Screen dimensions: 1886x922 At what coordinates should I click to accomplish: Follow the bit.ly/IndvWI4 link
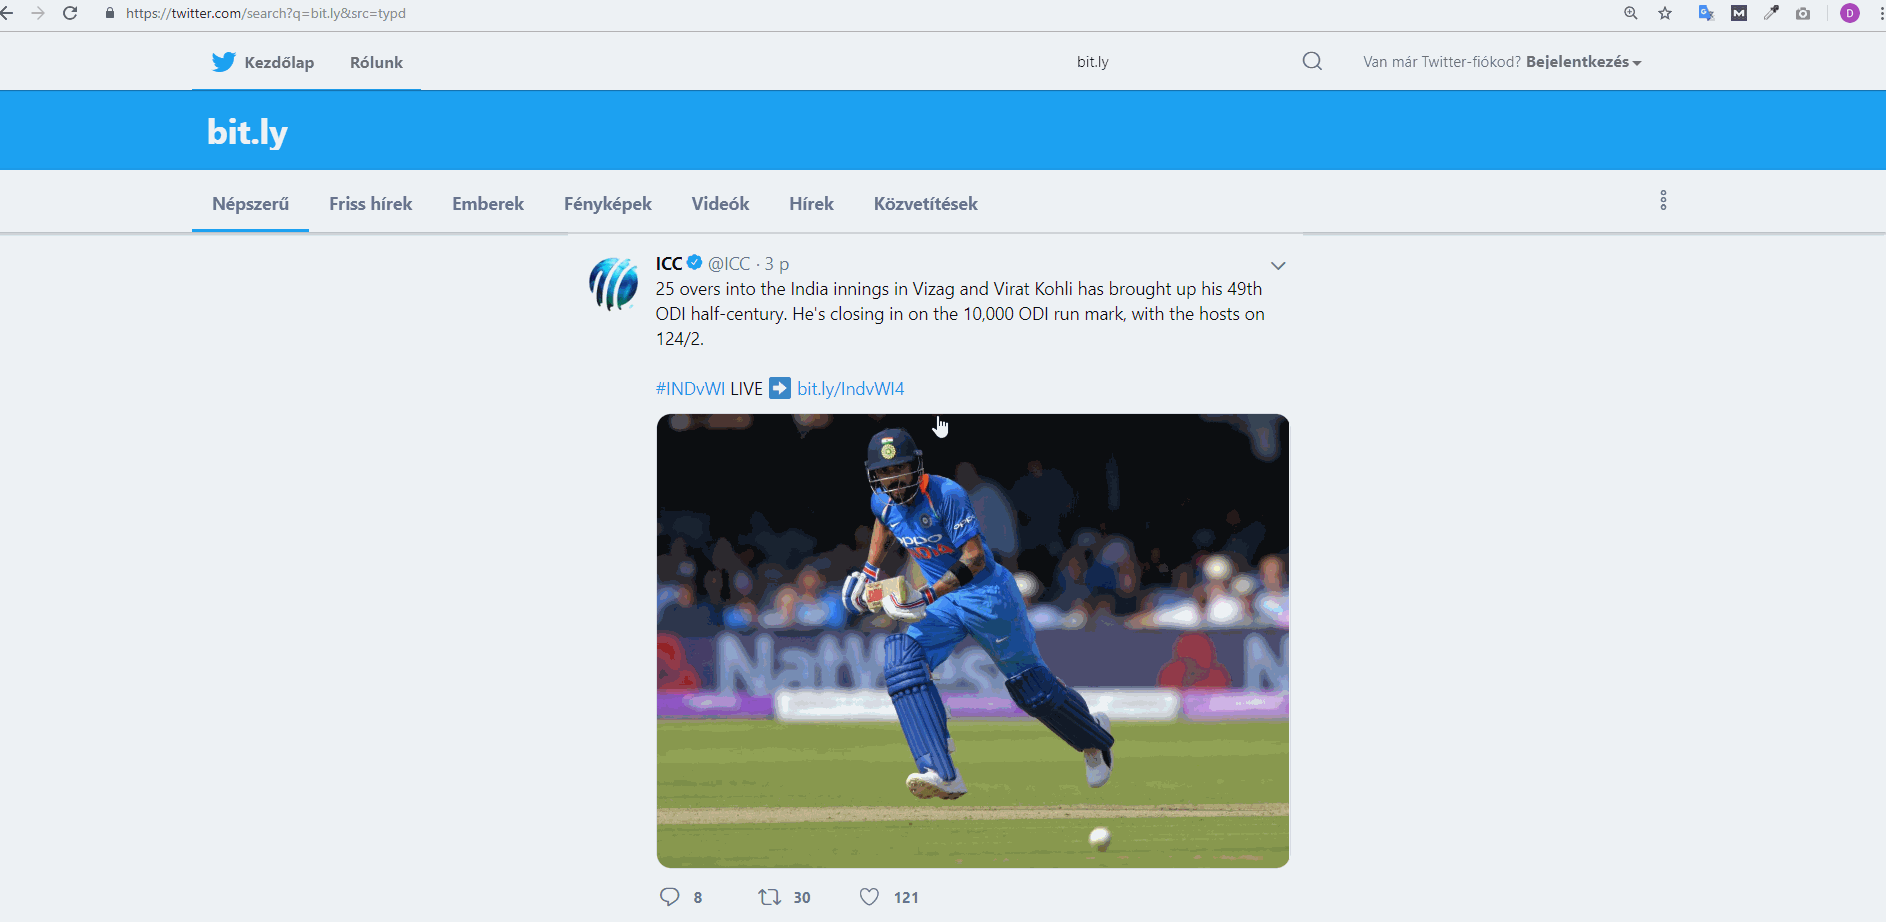pos(851,389)
